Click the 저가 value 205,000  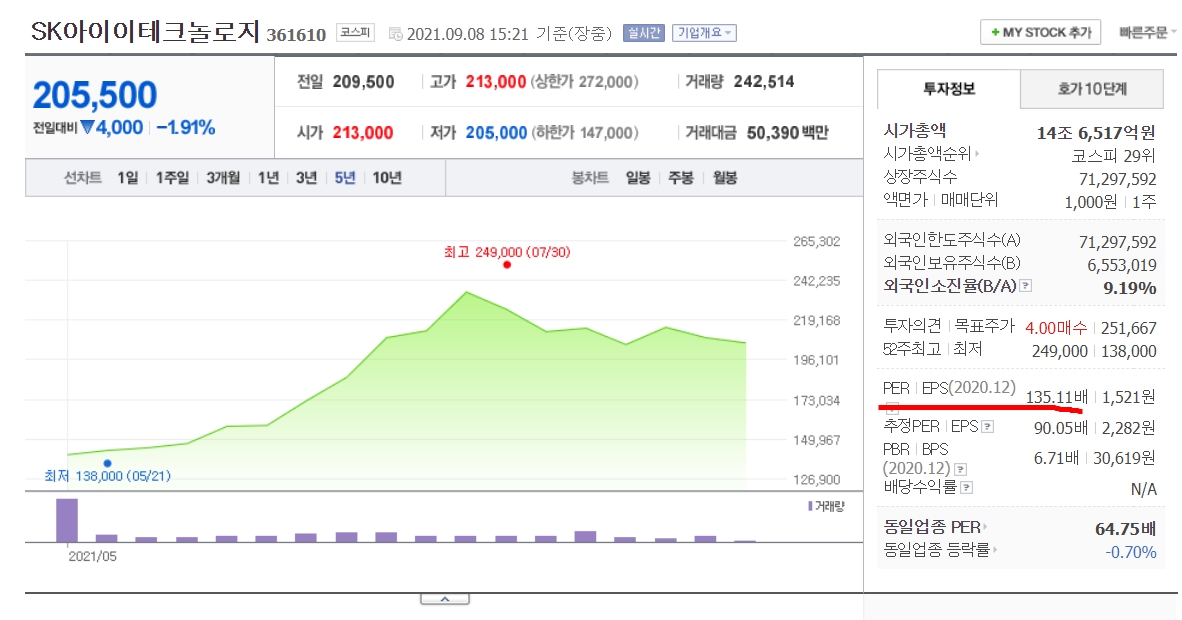(x=496, y=133)
